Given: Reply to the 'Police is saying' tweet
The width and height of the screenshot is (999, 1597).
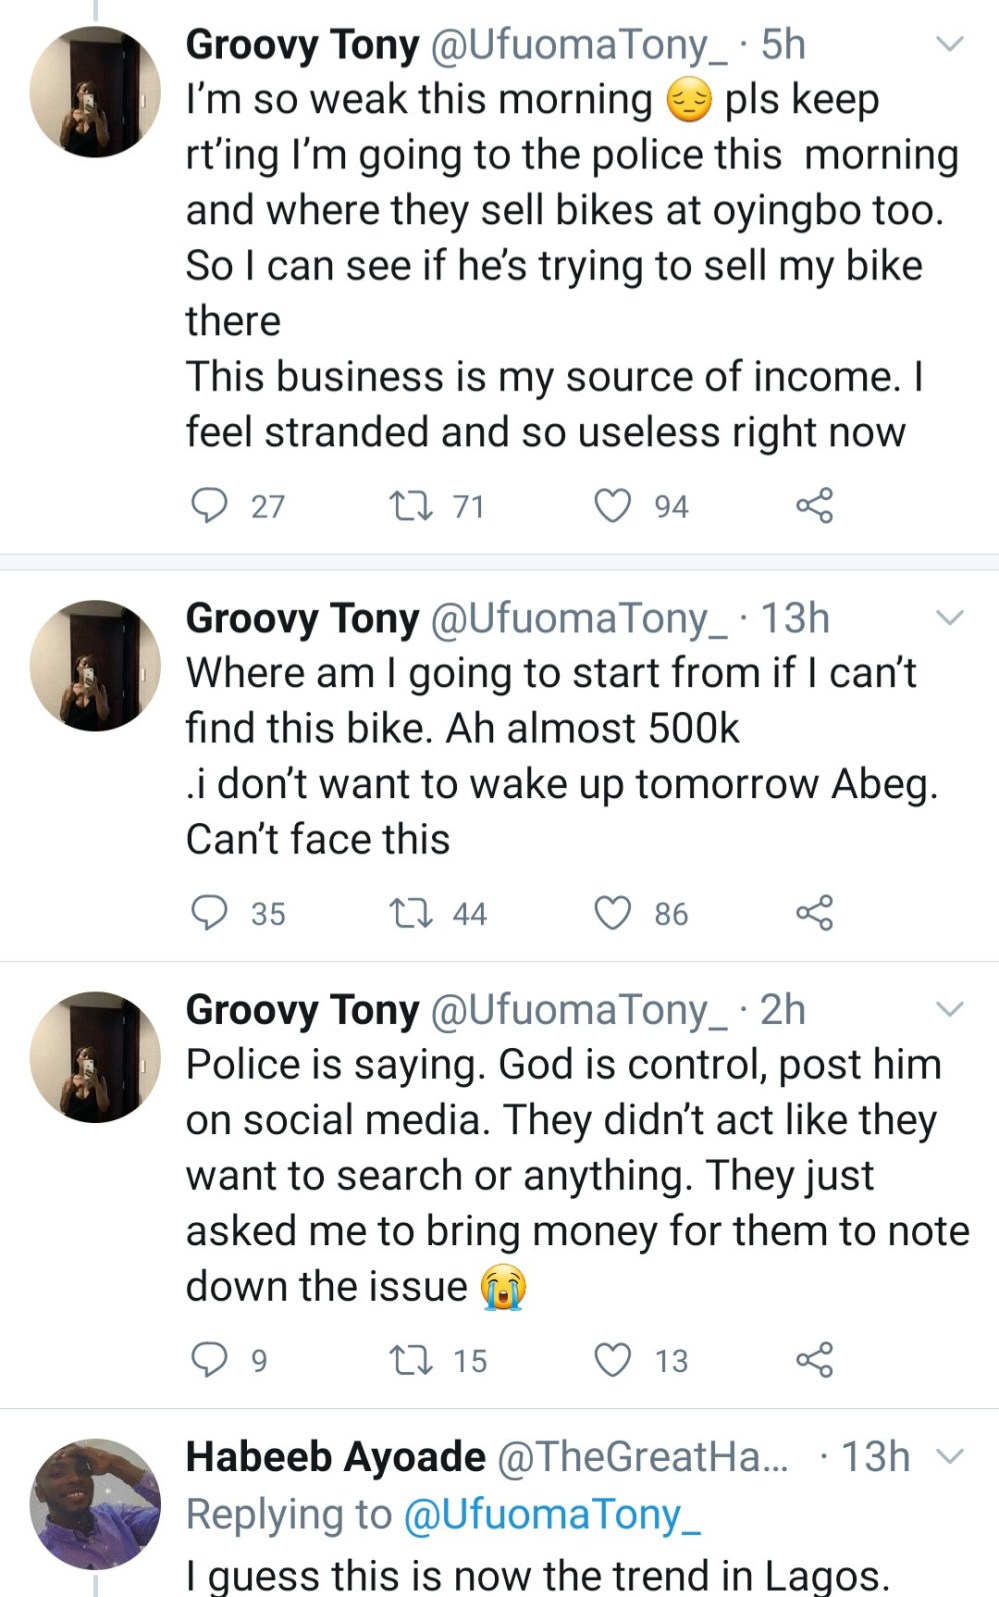Looking at the screenshot, I should tap(209, 1360).
